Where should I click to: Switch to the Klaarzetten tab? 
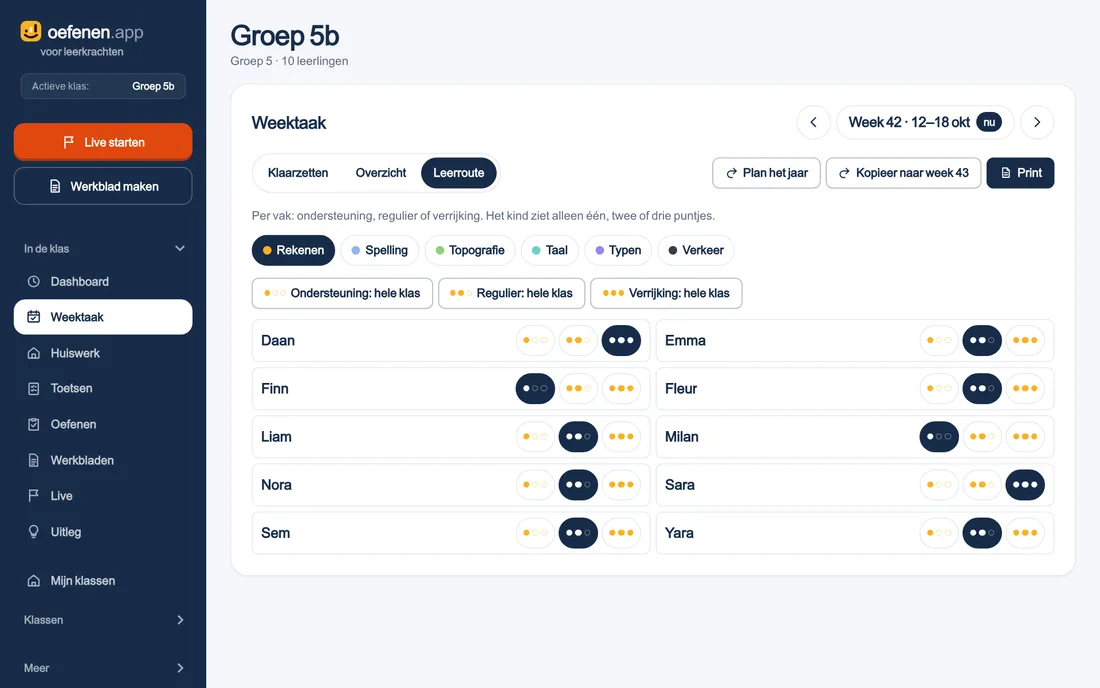297,173
